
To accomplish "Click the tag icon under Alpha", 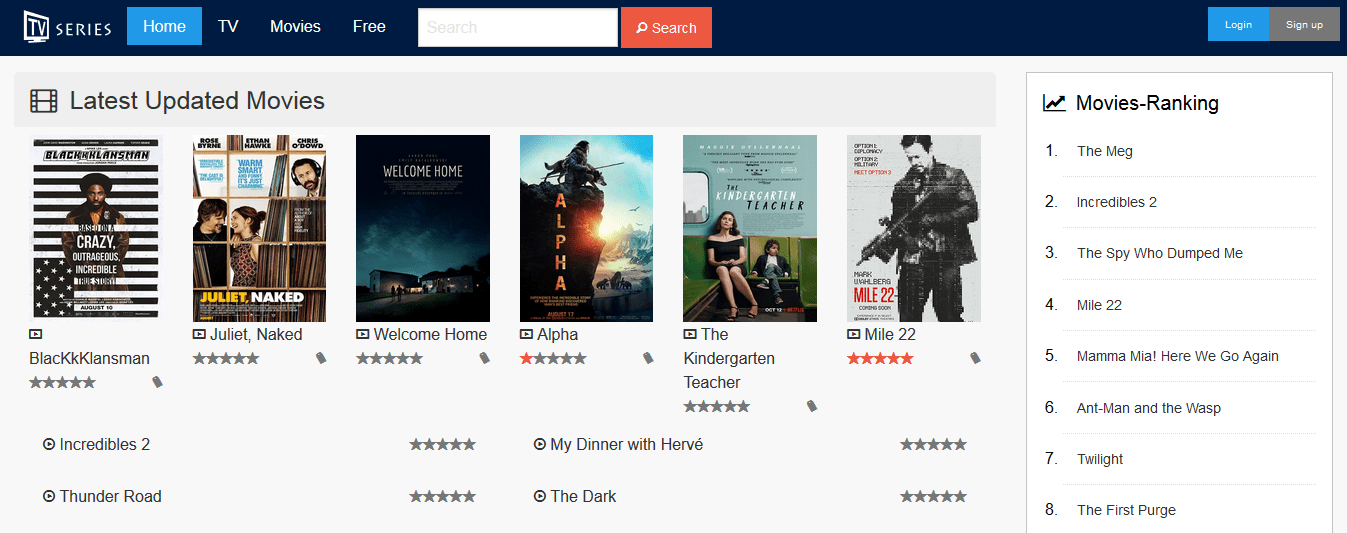I will point(648,358).
